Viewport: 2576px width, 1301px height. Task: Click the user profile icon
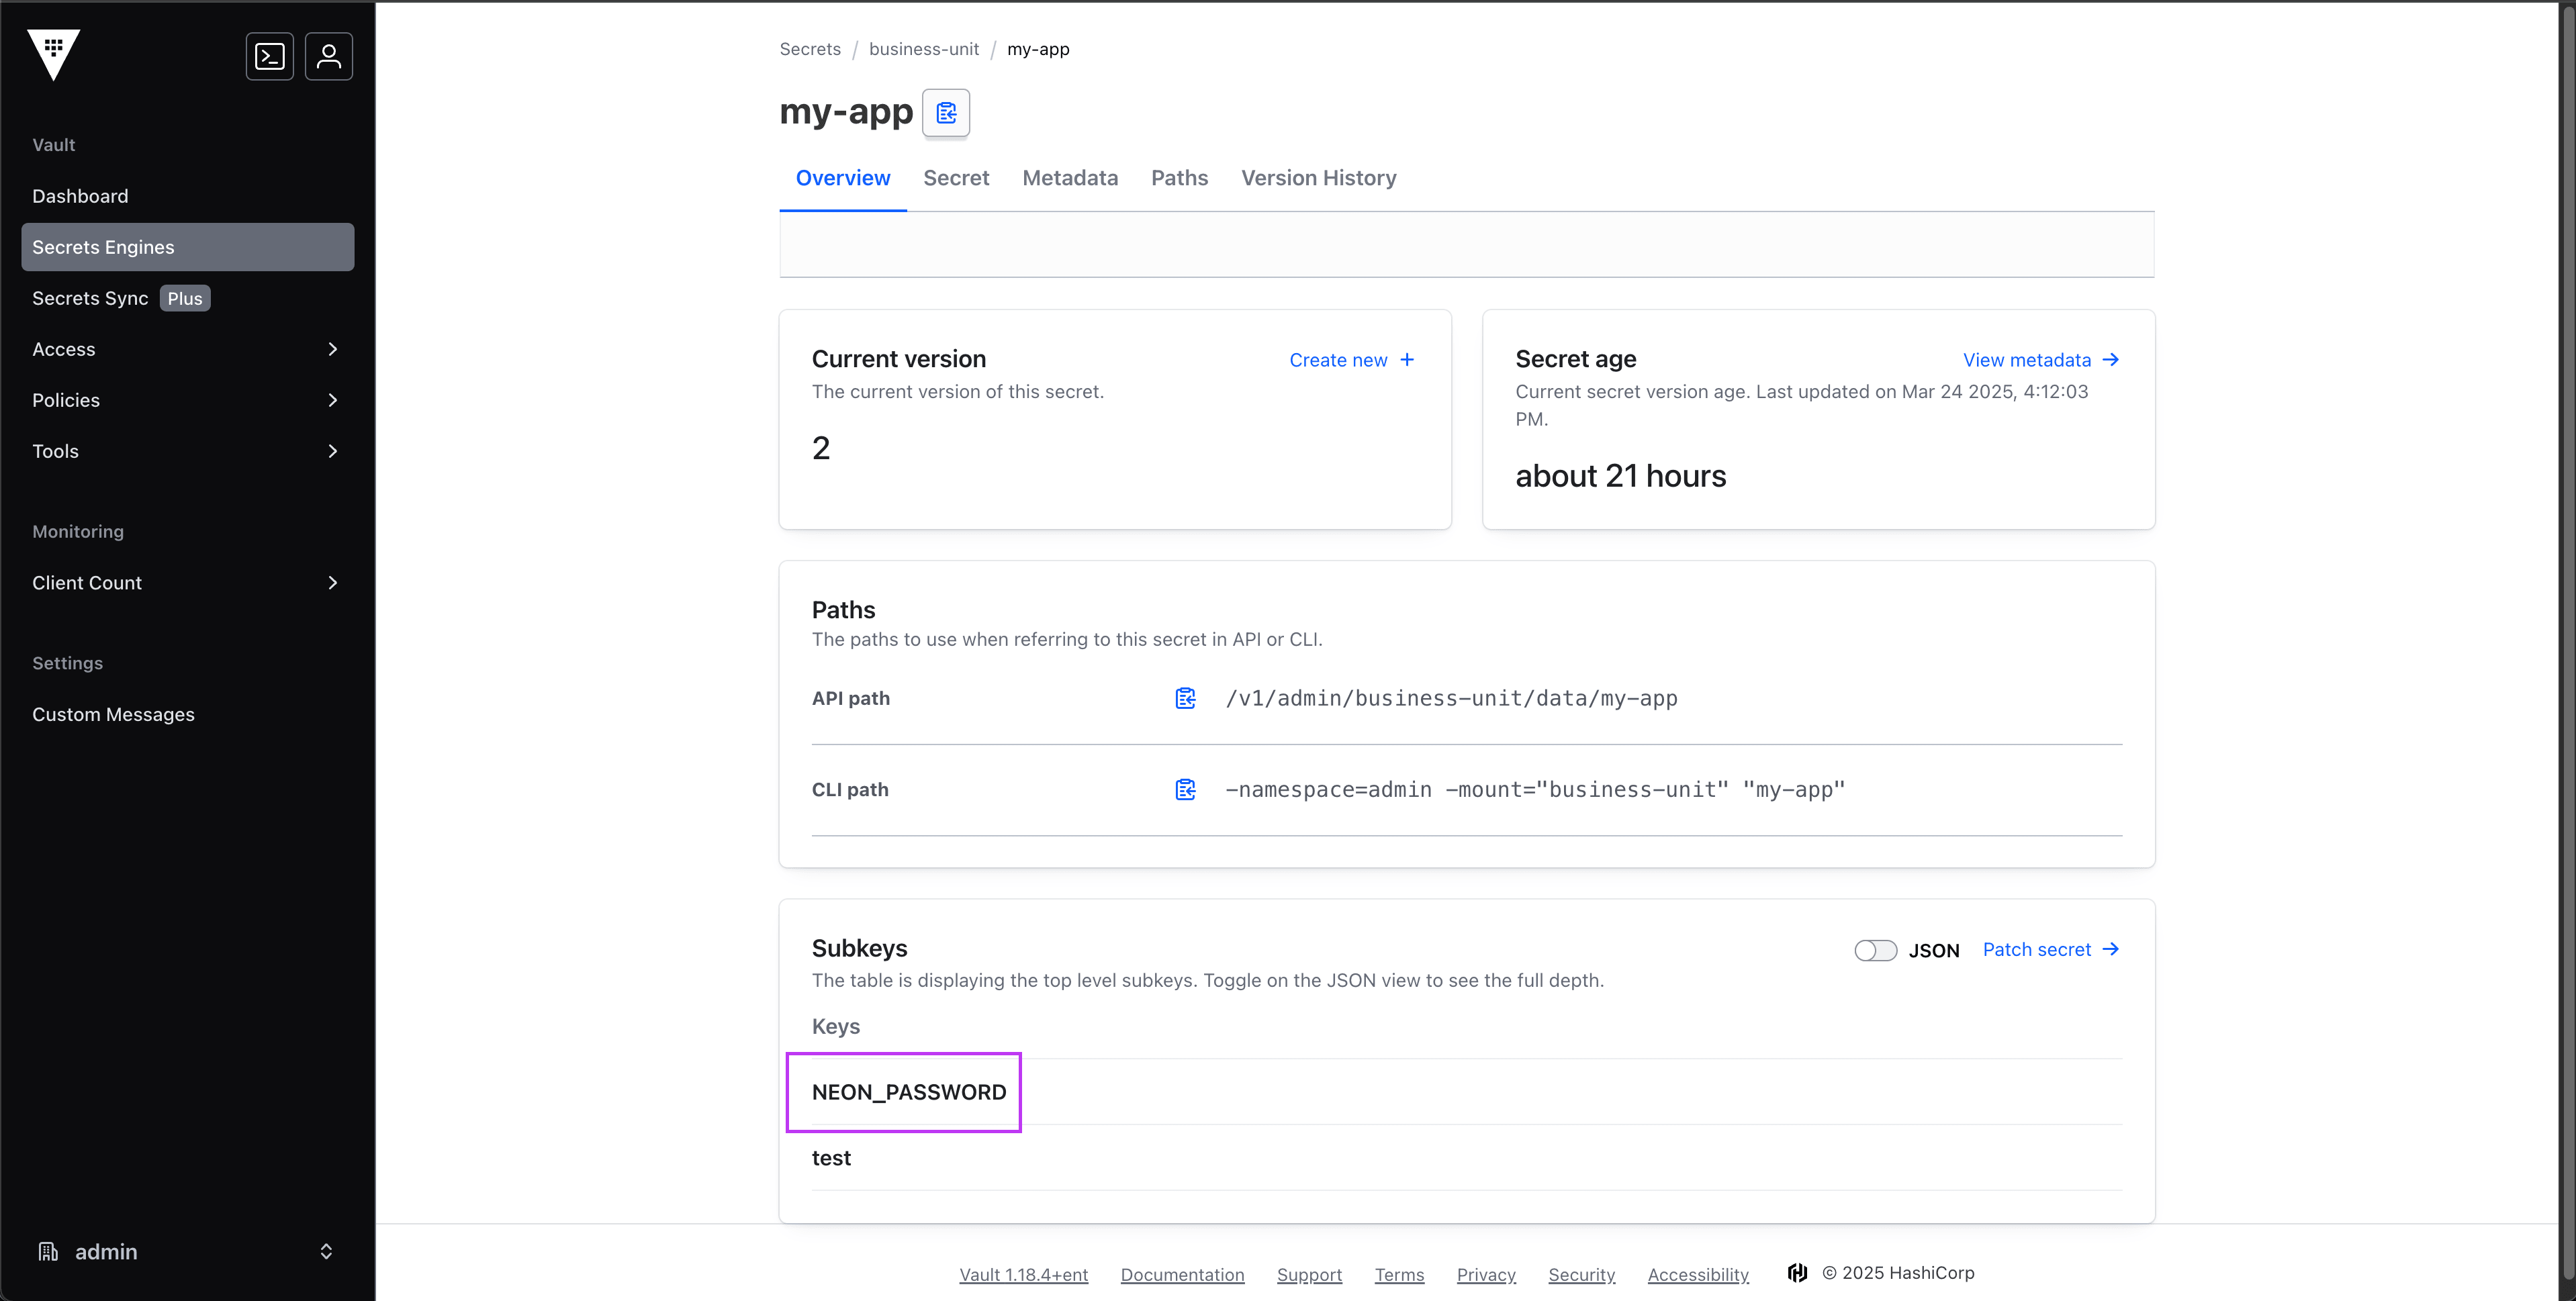(328, 56)
